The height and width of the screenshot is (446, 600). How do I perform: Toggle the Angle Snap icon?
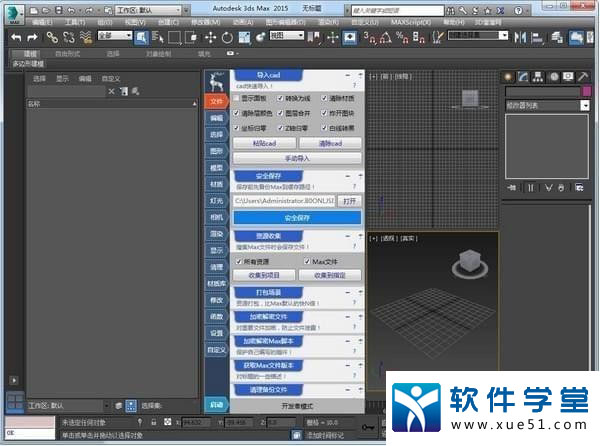pyautogui.click(x=385, y=37)
